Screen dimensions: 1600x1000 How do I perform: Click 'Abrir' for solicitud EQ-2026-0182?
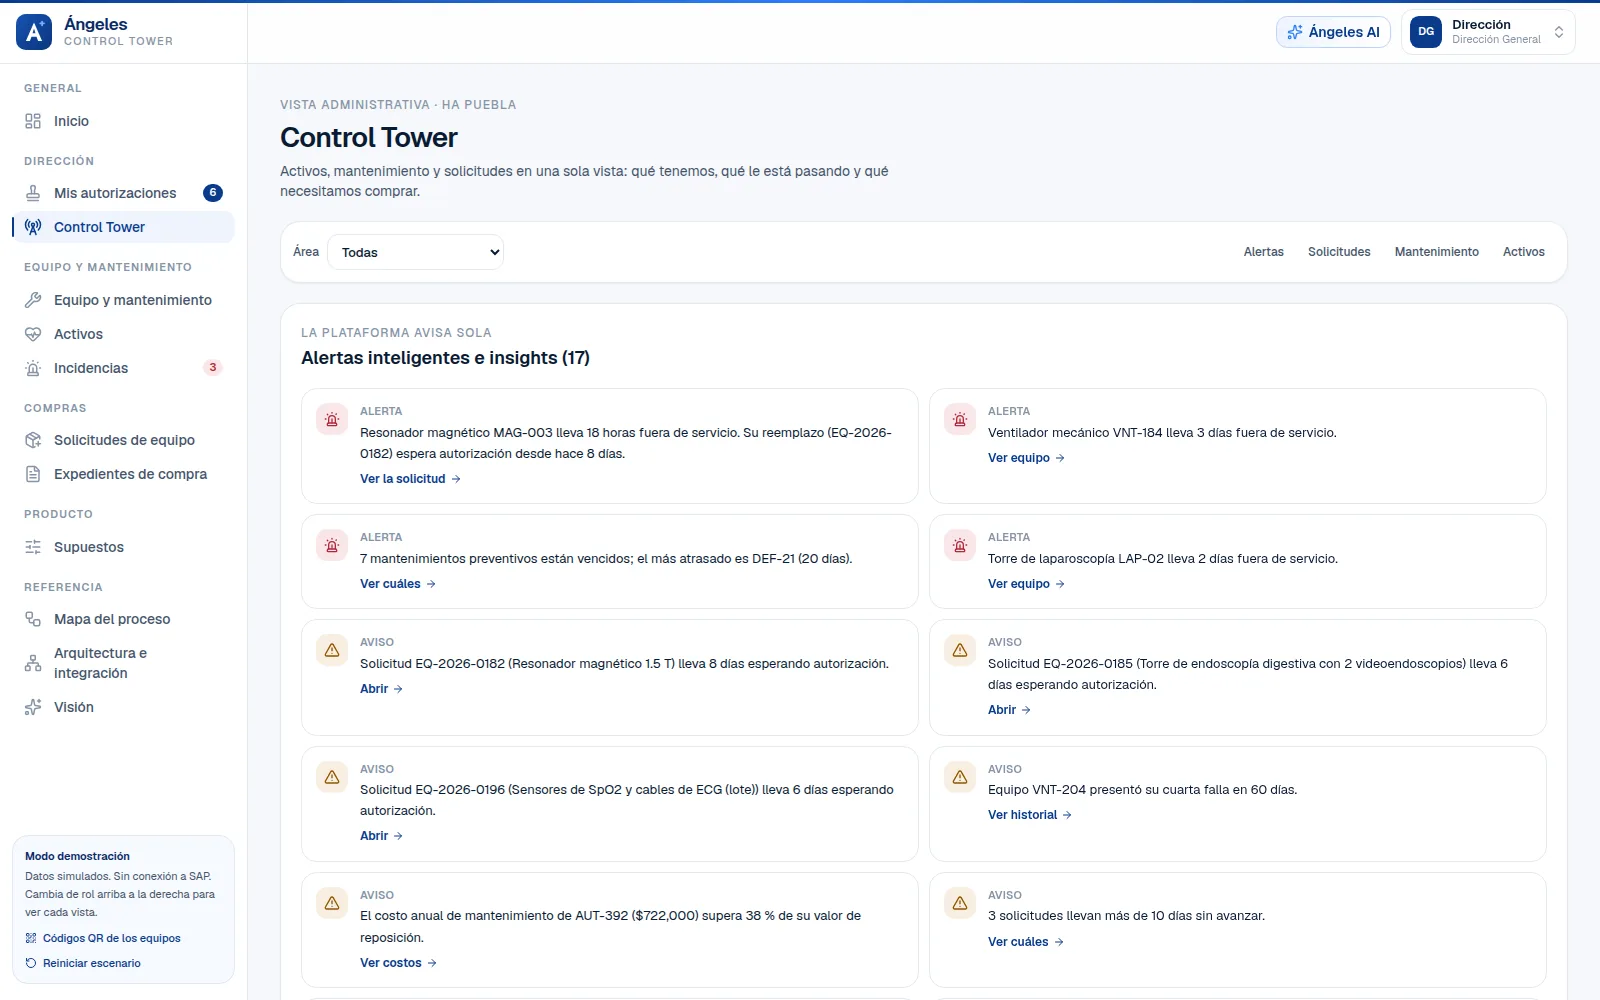coord(381,689)
